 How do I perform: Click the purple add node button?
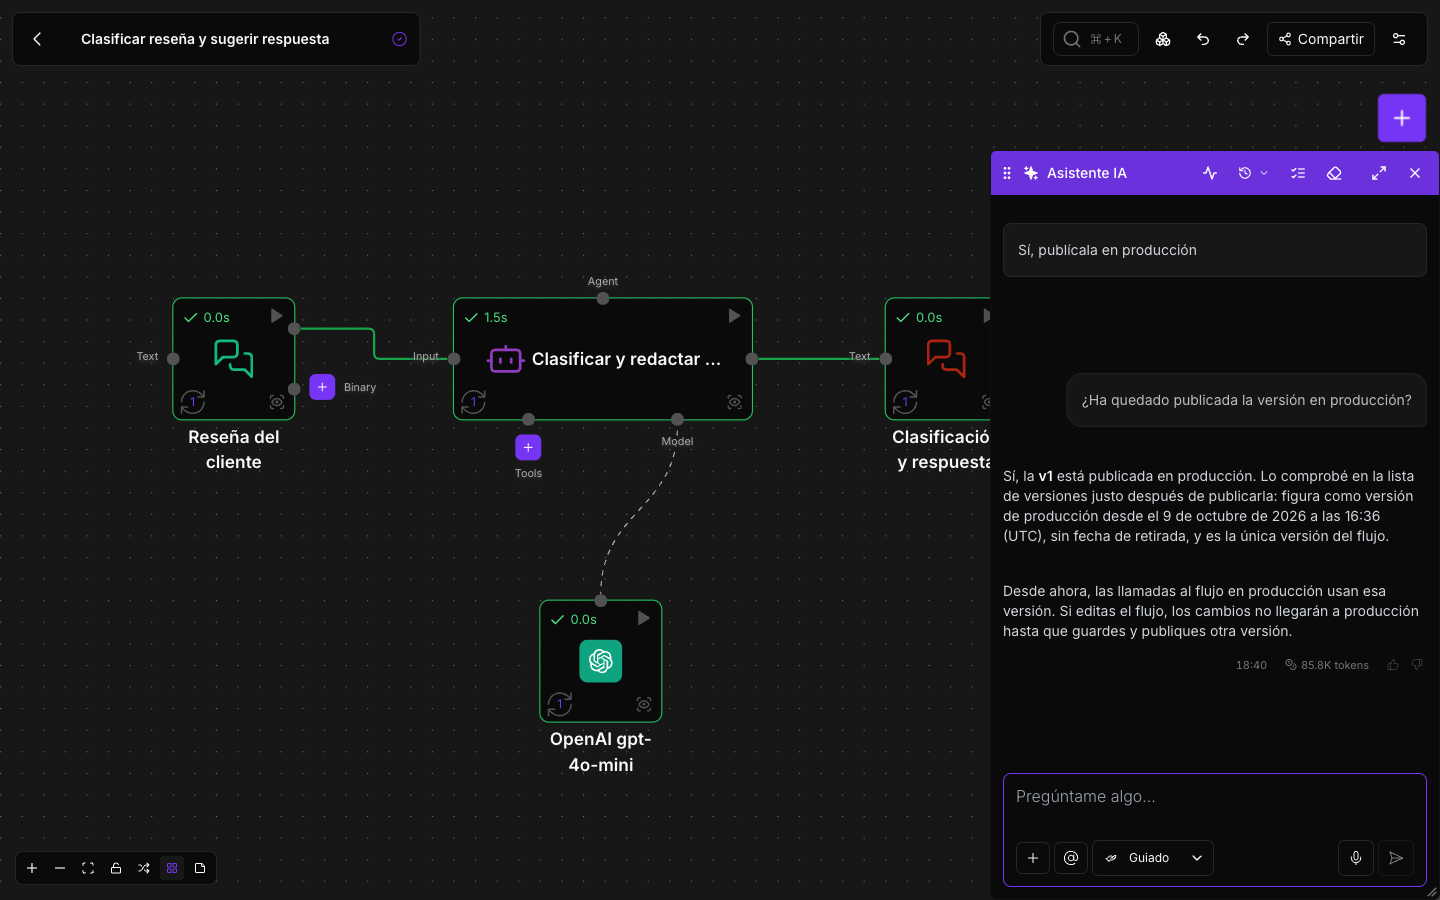1402,118
